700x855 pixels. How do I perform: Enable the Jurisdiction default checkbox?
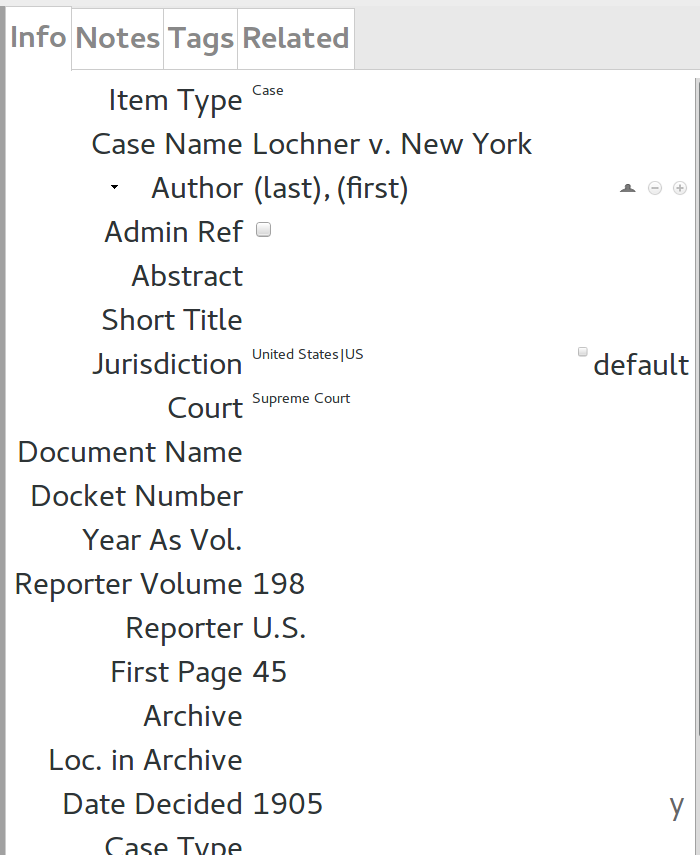583,352
